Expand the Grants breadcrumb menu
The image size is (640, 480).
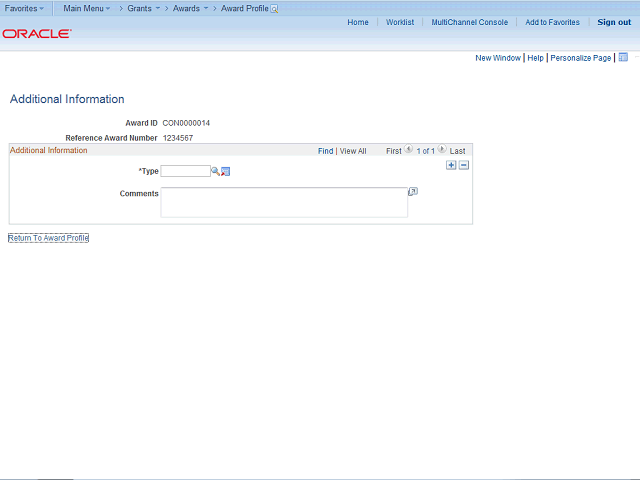144,8
